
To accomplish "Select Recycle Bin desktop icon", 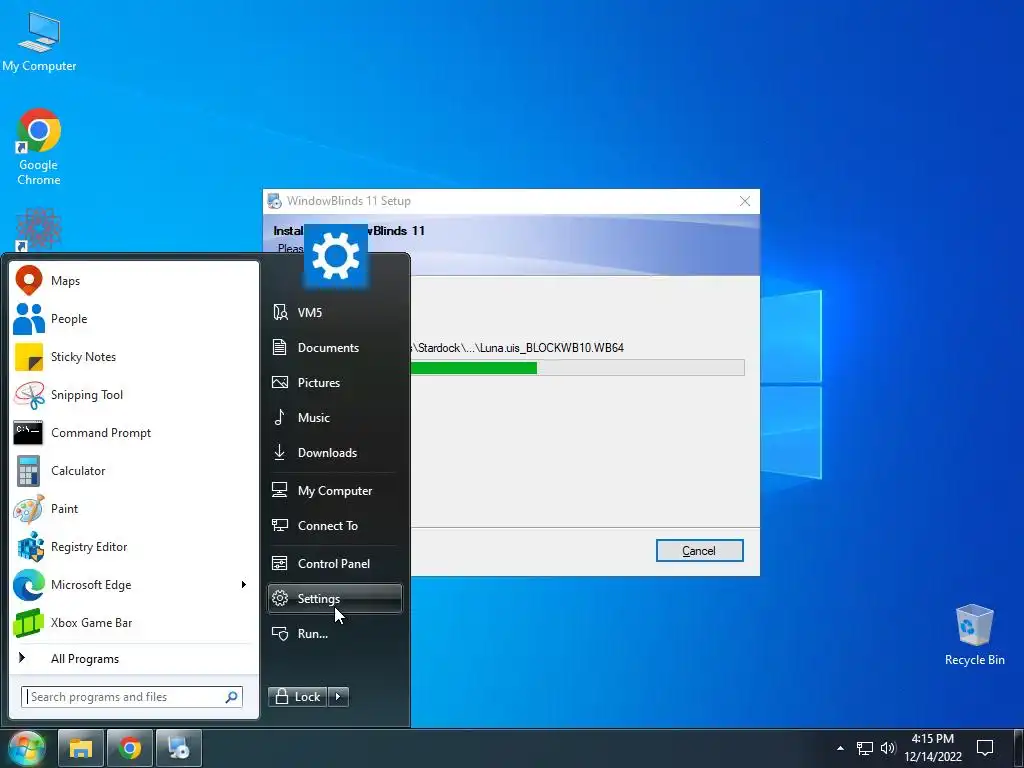I will pyautogui.click(x=974, y=635).
